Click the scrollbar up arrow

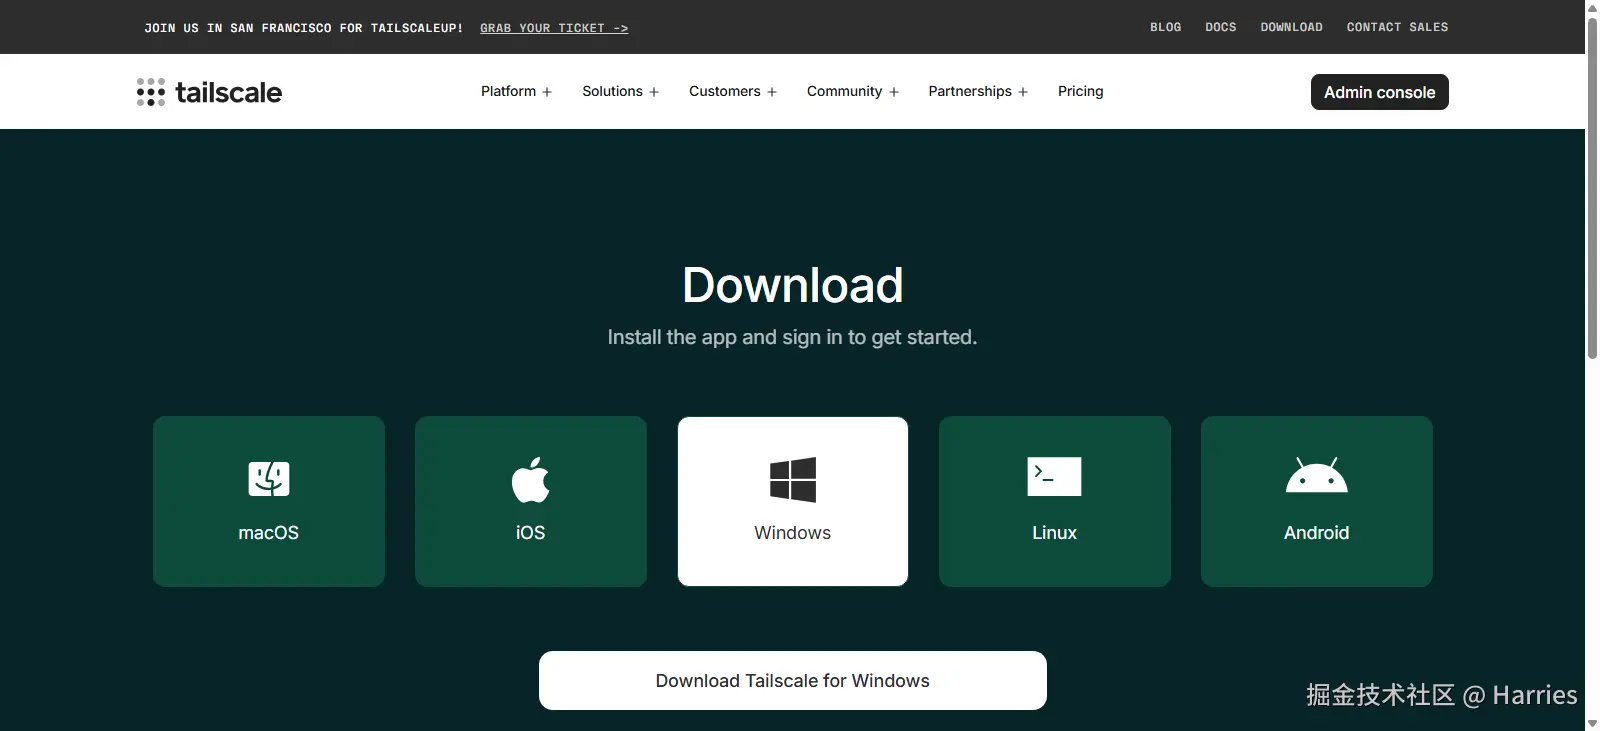point(1592,7)
